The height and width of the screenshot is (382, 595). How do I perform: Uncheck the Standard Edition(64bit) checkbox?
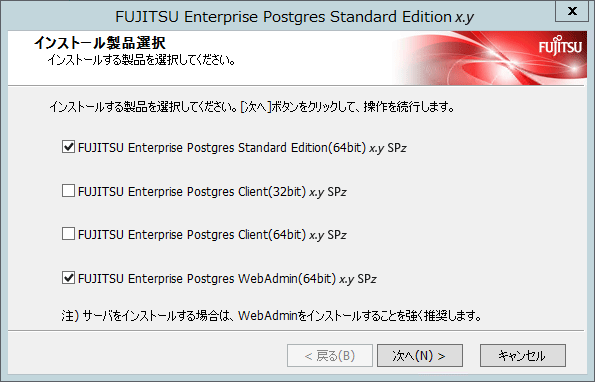(x=68, y=146)
